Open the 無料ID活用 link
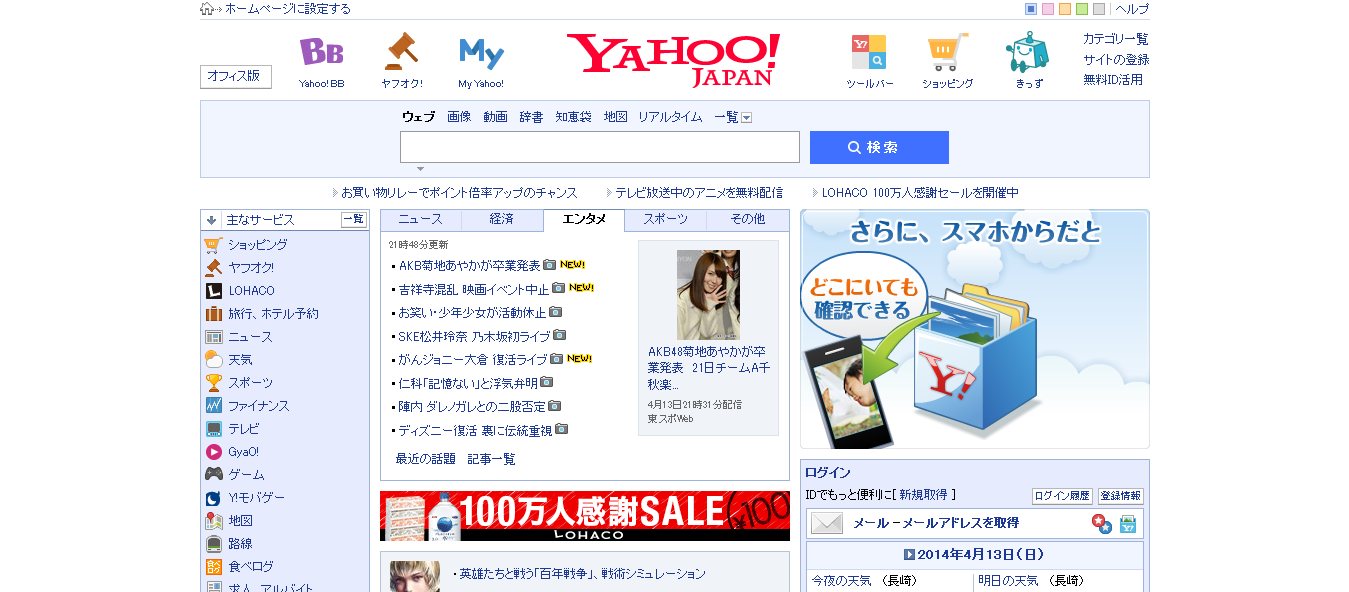Viewport: 1349px width, 592px height. (1113, 80)
